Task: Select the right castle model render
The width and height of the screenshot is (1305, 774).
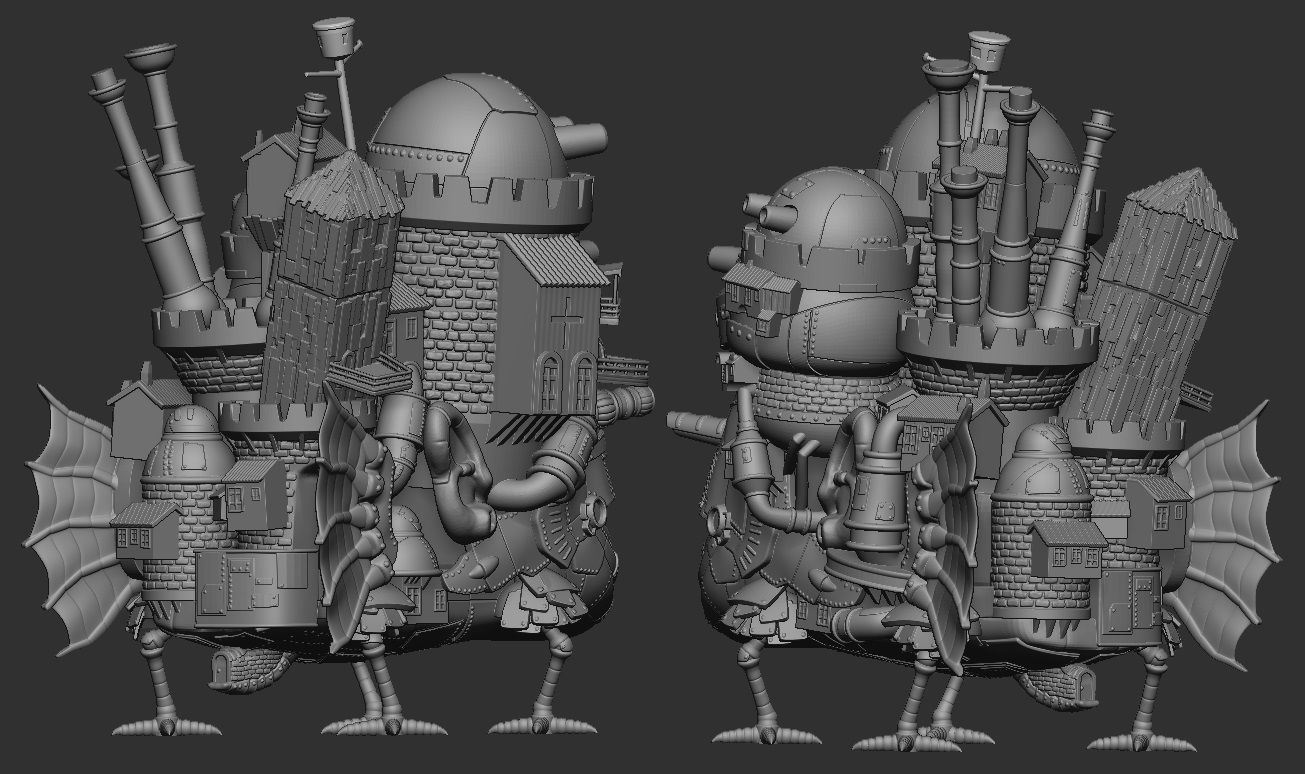Action: pyautogui.click(x=975, y=392)
